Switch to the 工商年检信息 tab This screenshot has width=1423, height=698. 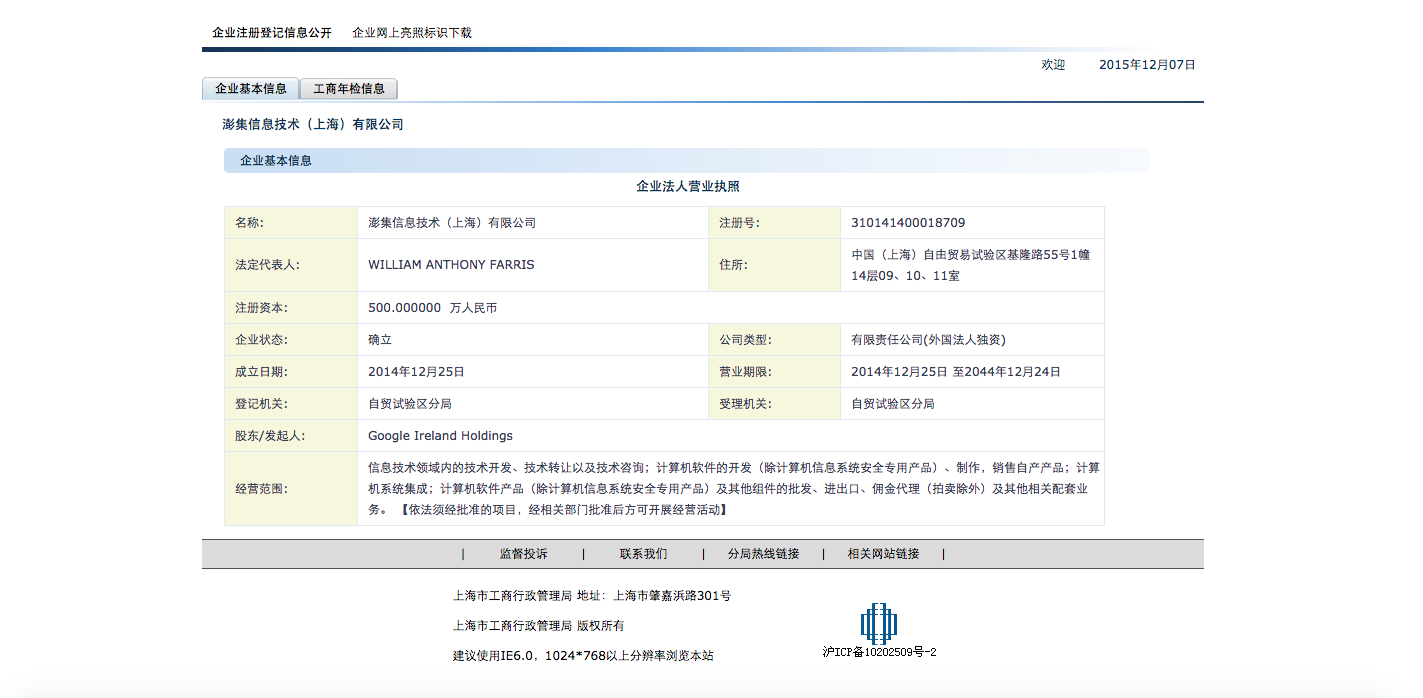349,89
